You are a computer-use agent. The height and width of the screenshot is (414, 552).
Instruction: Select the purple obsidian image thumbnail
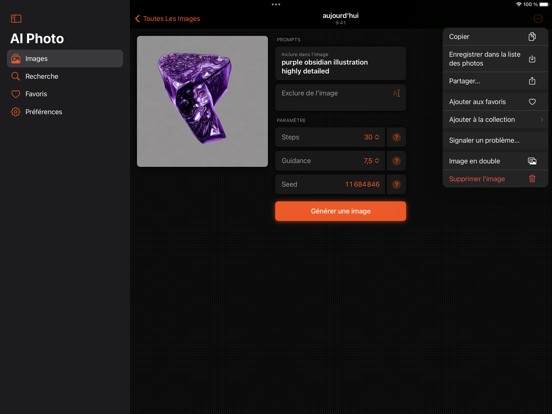[202, 101]
